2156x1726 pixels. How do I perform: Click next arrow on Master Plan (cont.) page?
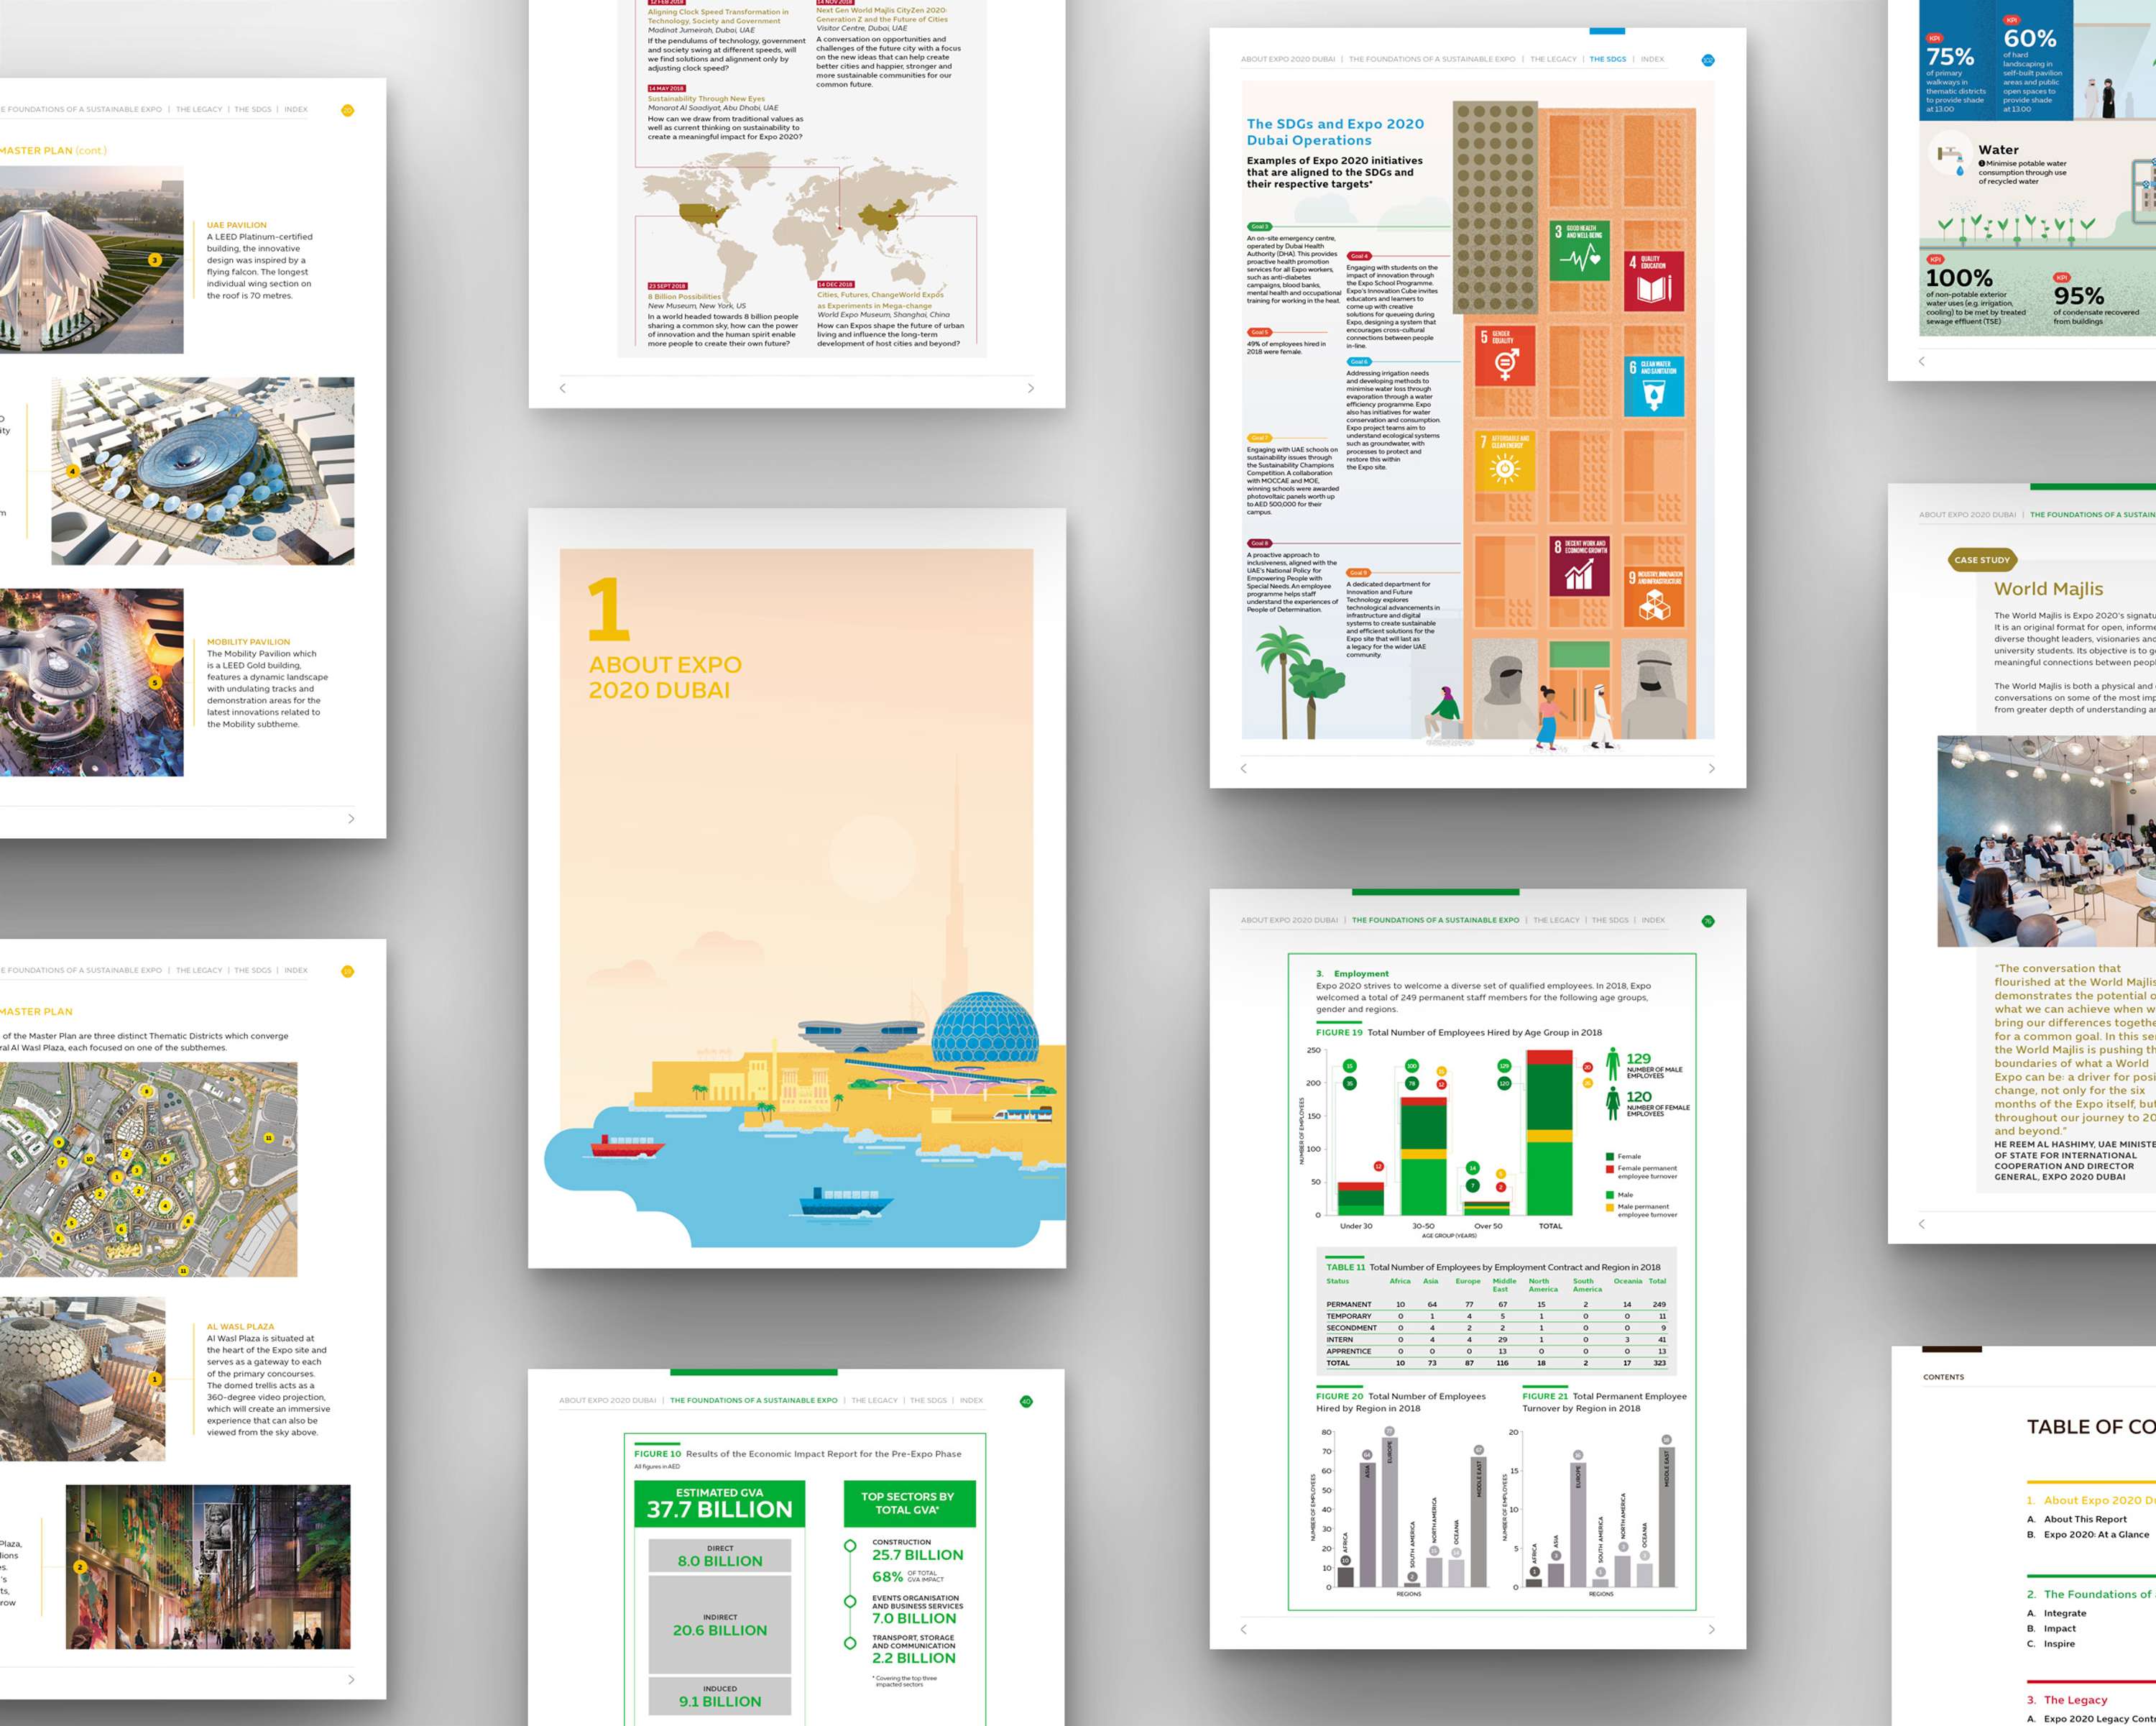coord(351,818)
